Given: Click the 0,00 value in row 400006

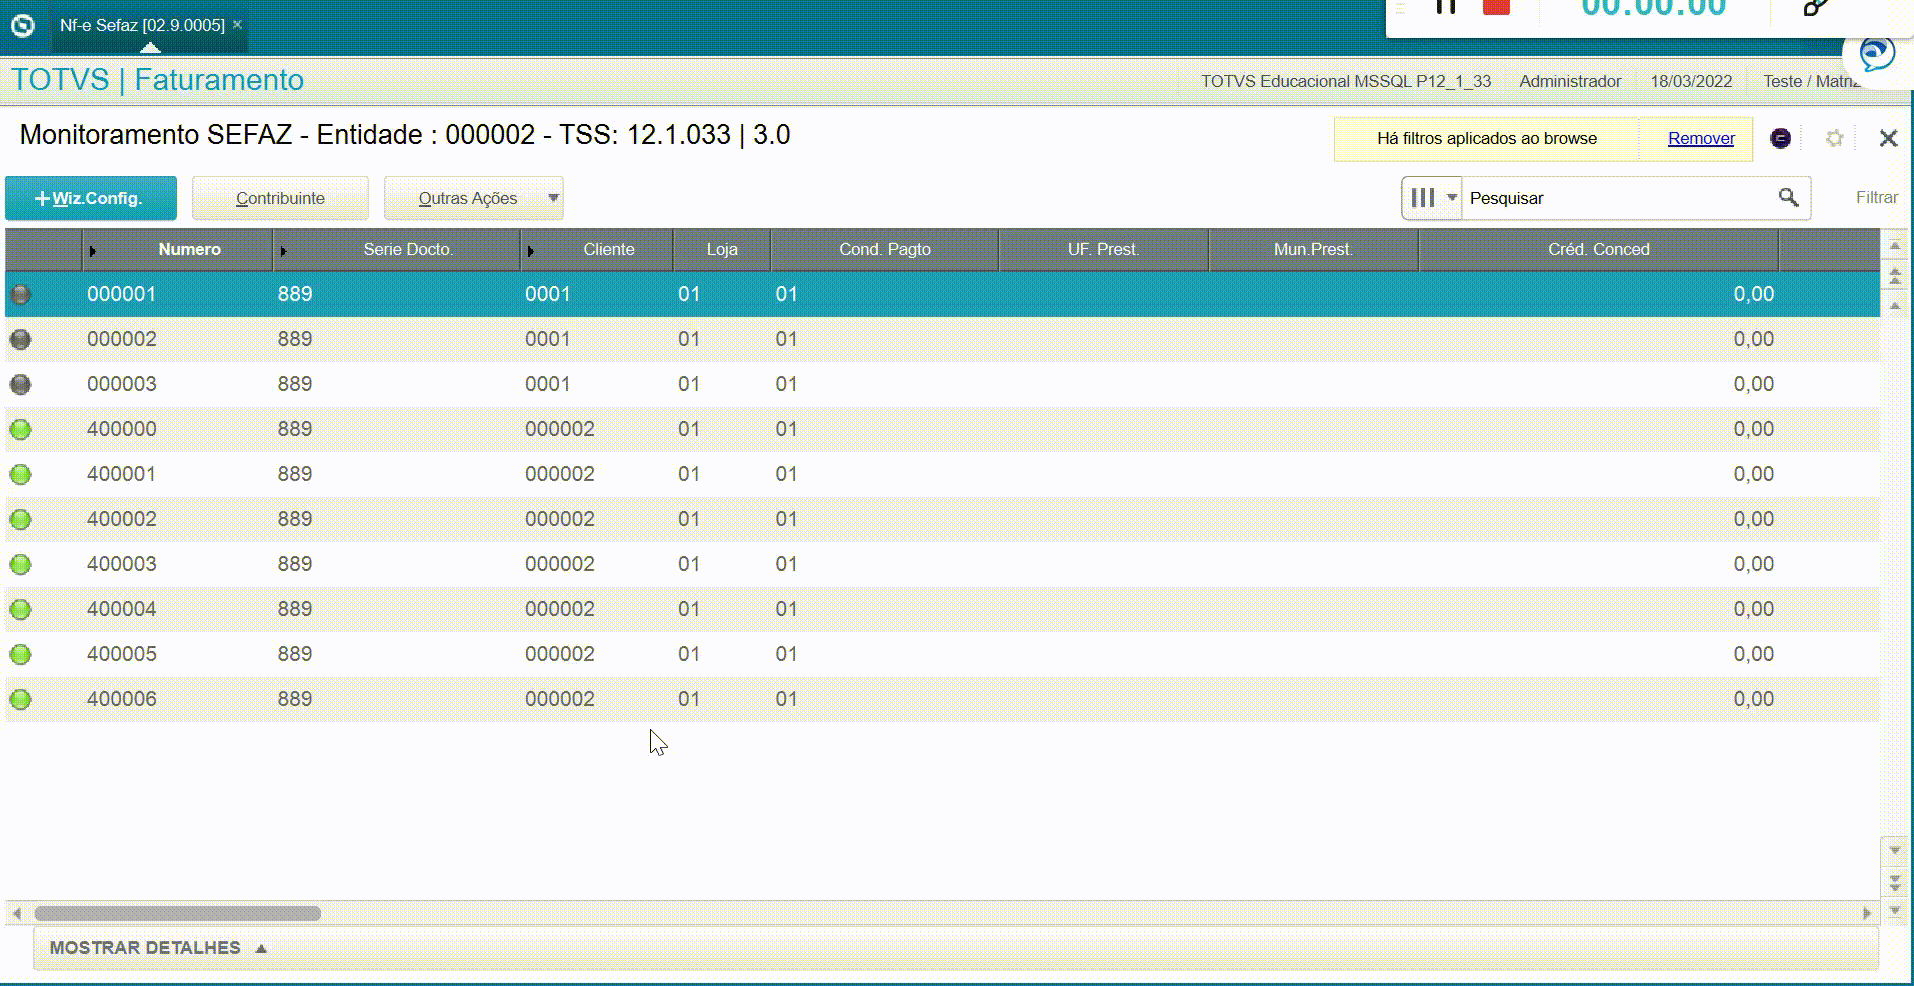Looking at the screenshot, I should [x=1754, y=699].
